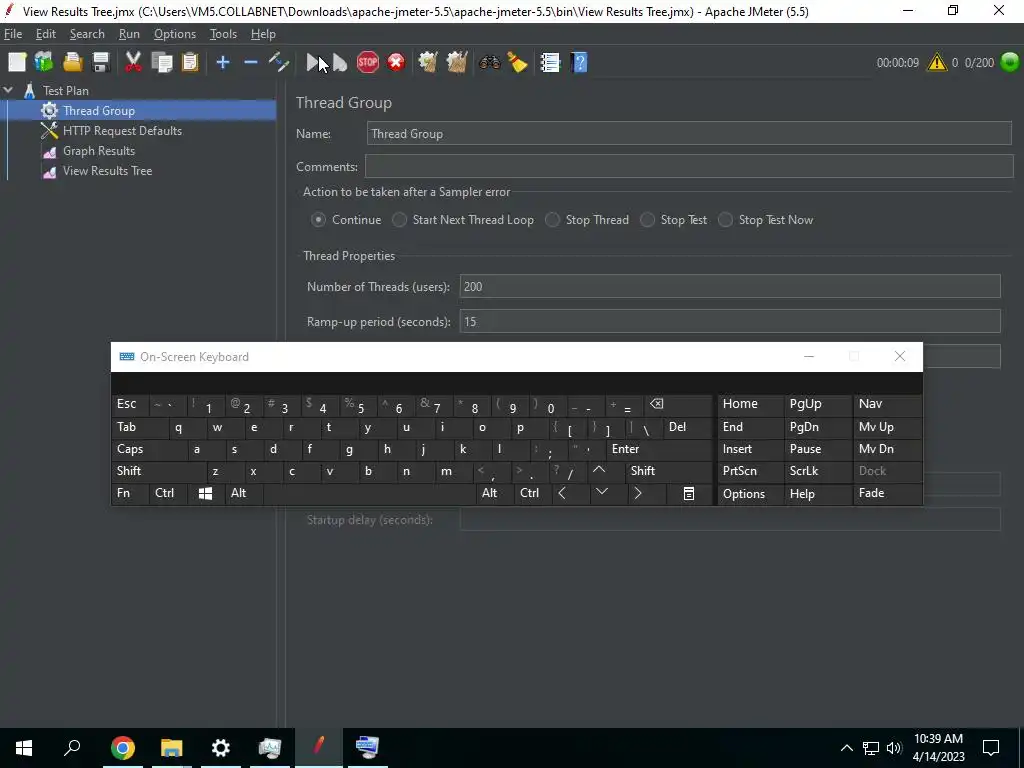Click the yellow warning triangle log indicator
Screen dimensions: 1024x768
[x=936, y=63]
